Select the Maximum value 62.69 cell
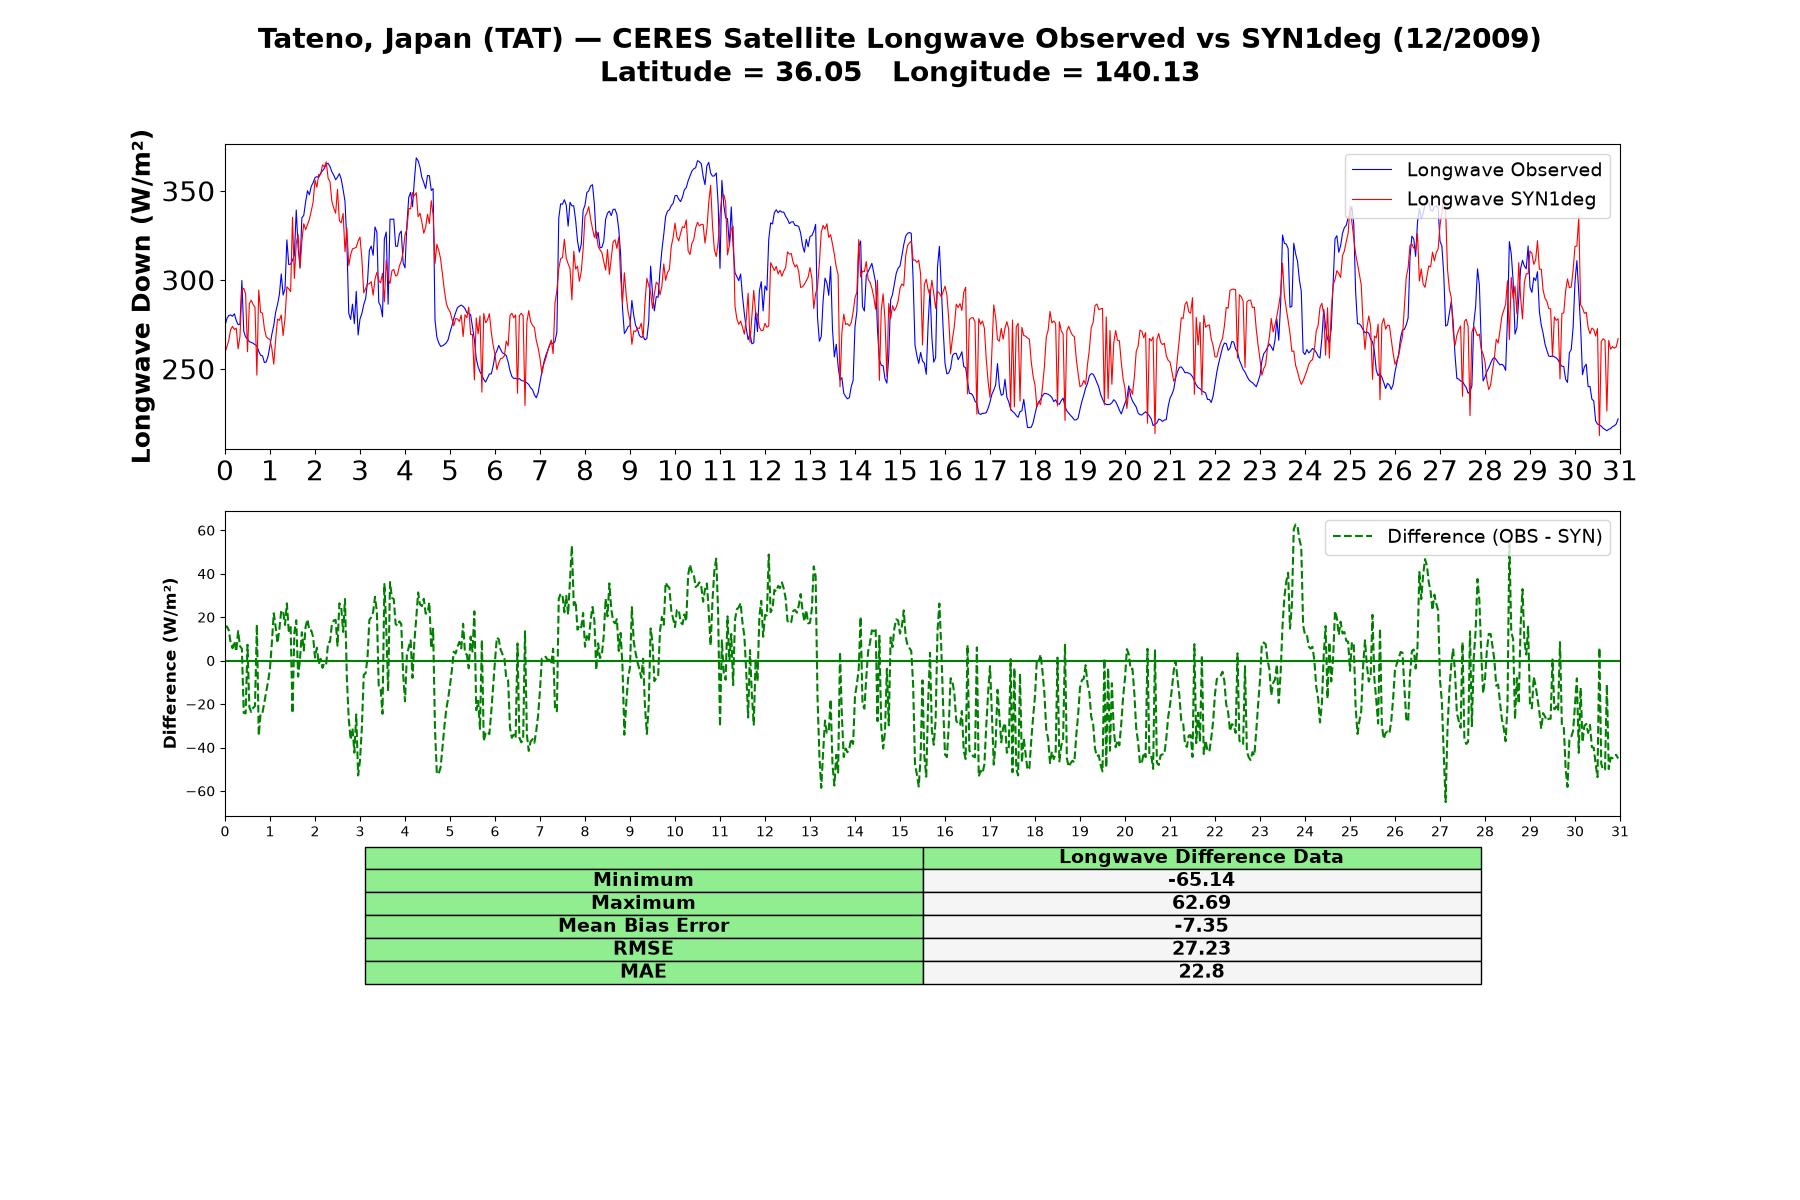Screen dimensions: 1800x1200 (1202, 903)
